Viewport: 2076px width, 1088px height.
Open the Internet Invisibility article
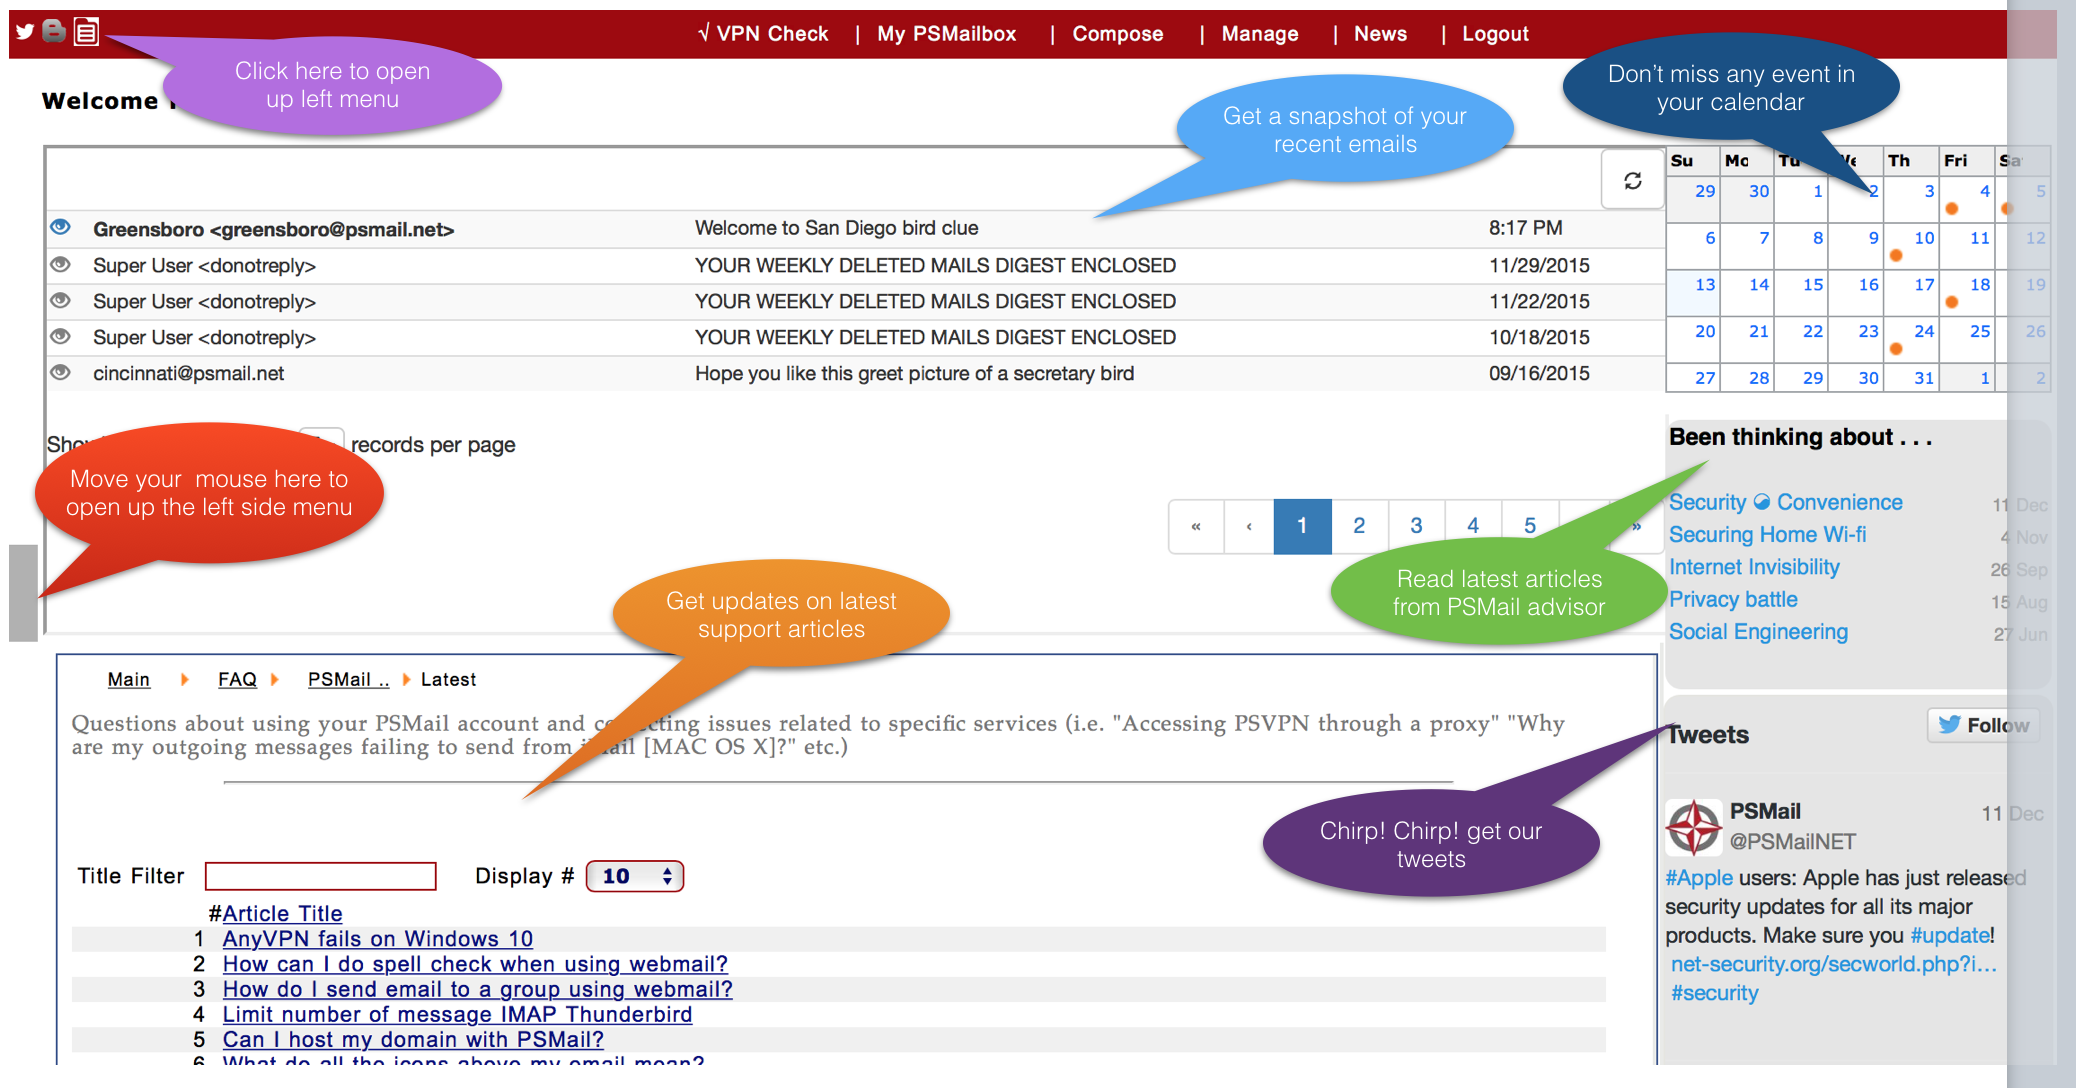pyautogui.click(x=1755, y=567)
